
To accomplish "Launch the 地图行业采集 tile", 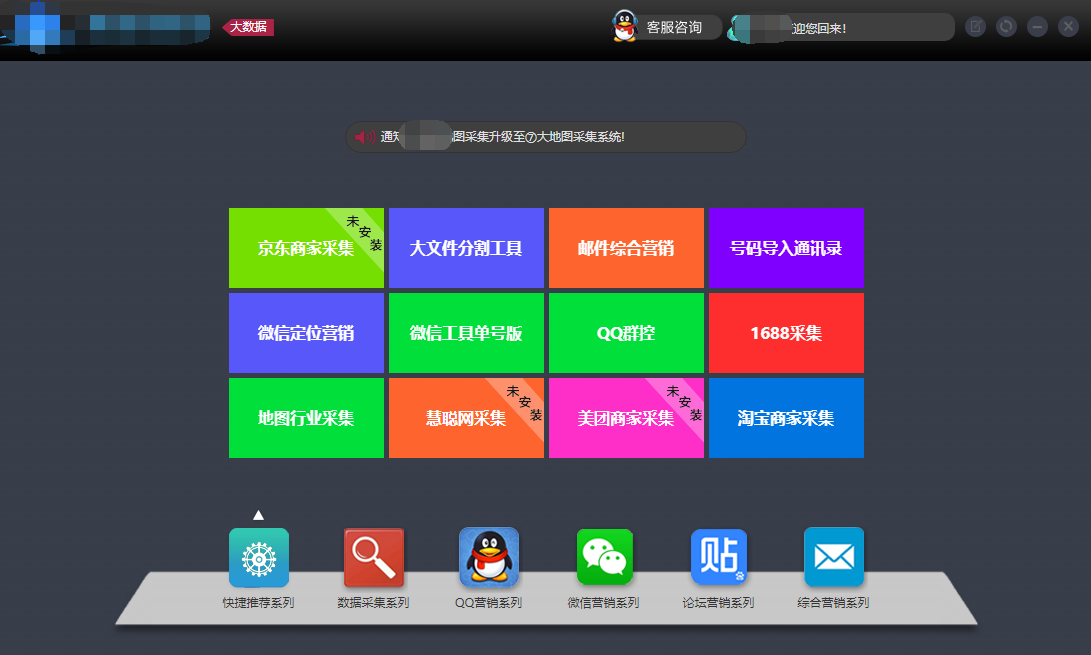I will [x=306, y=418].
